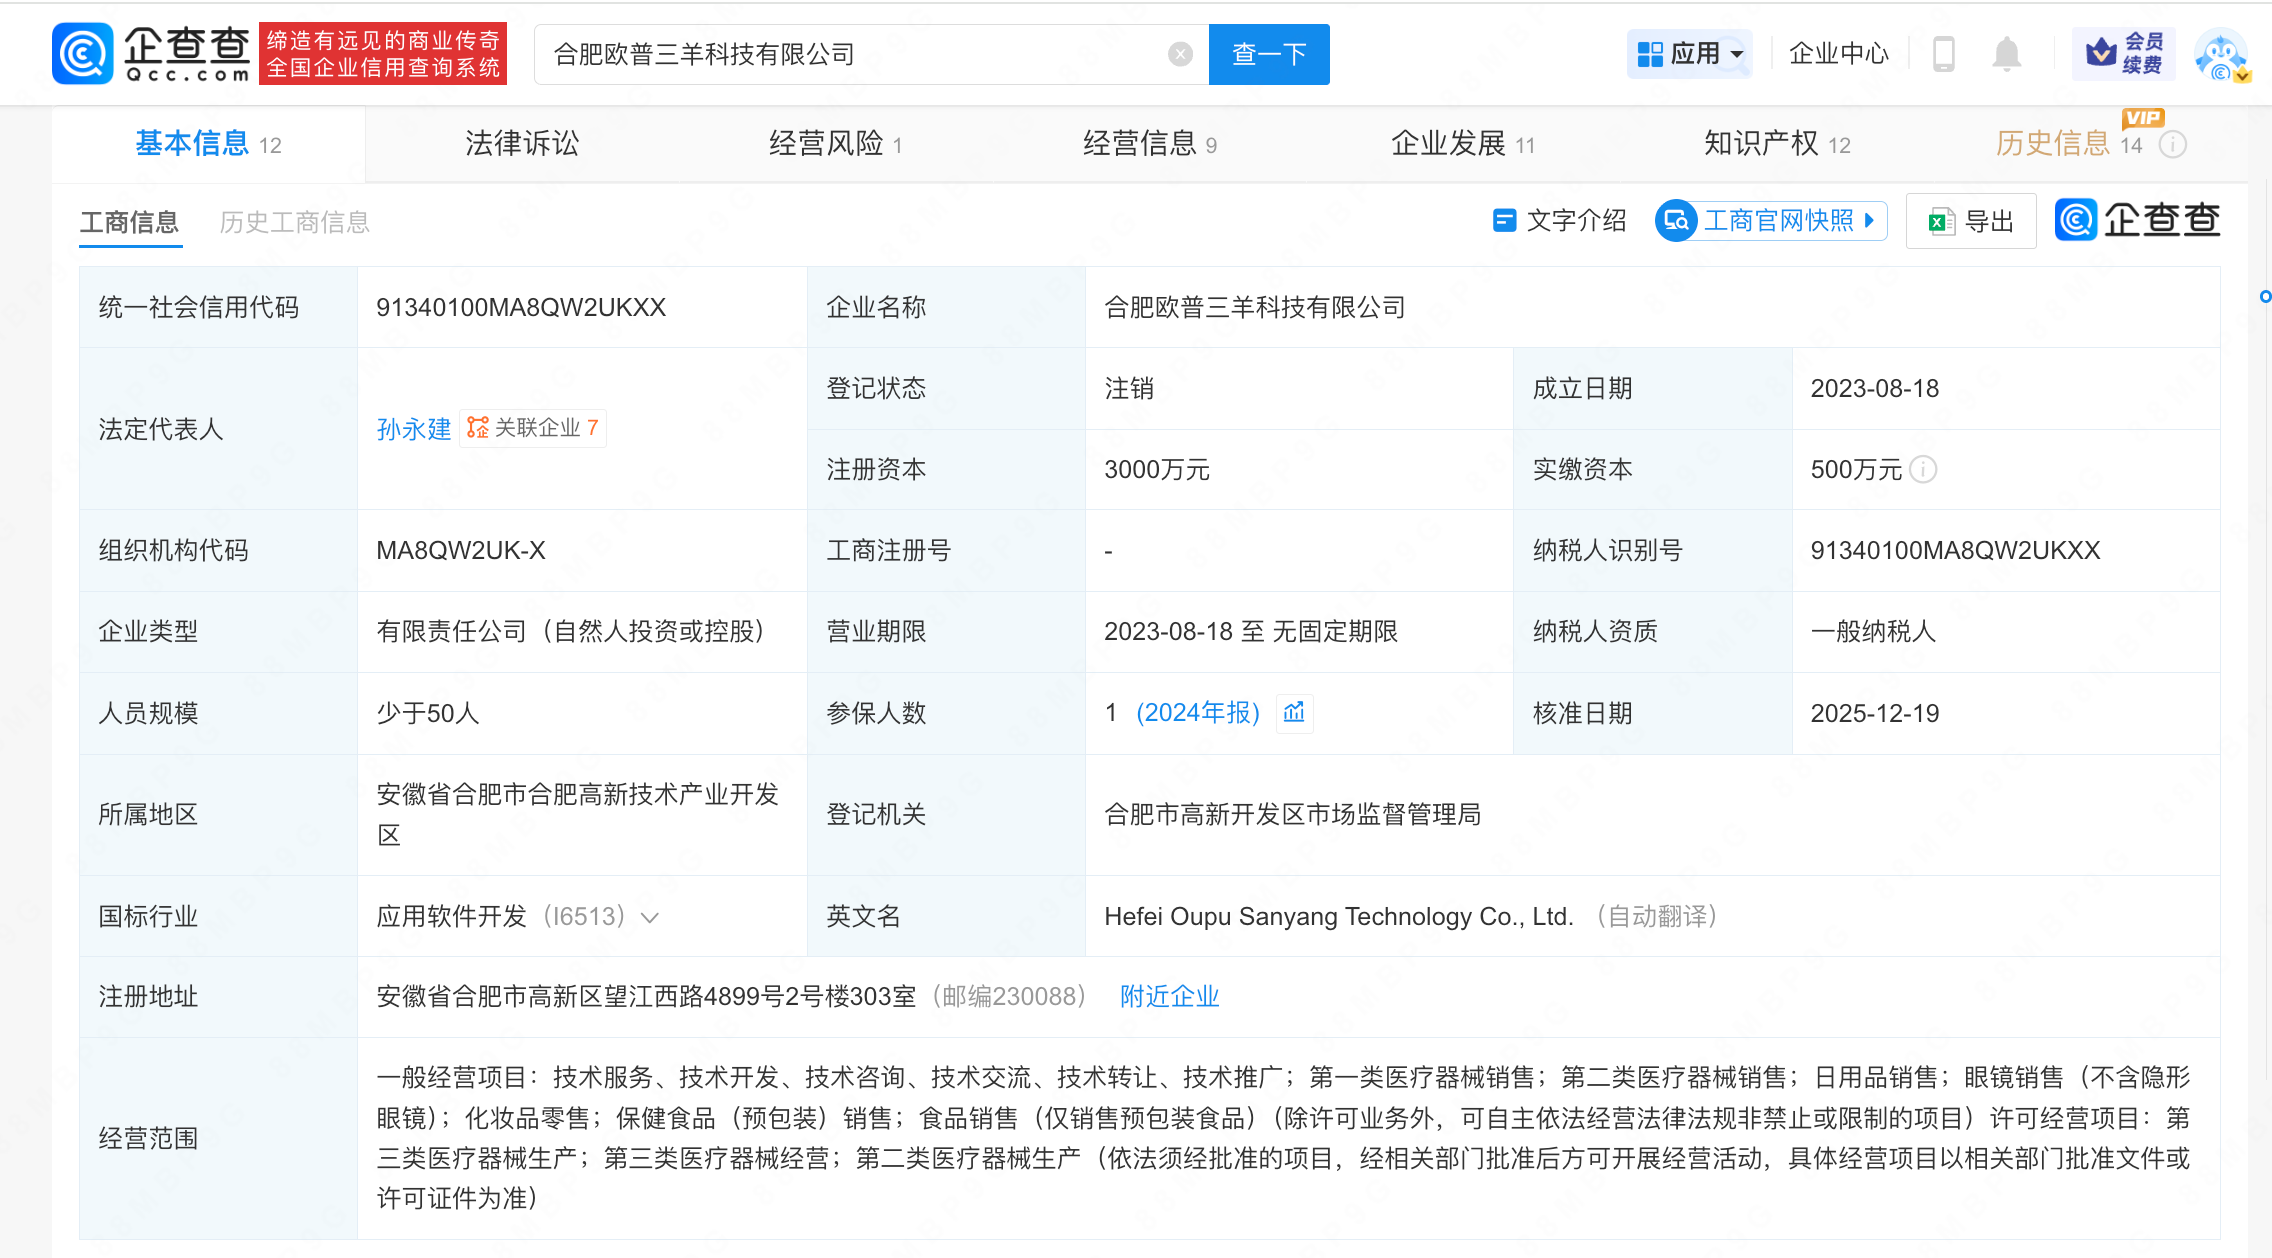Open the user avatar menu
Screen dimensions: 2272x1258
pos(2221,55)
